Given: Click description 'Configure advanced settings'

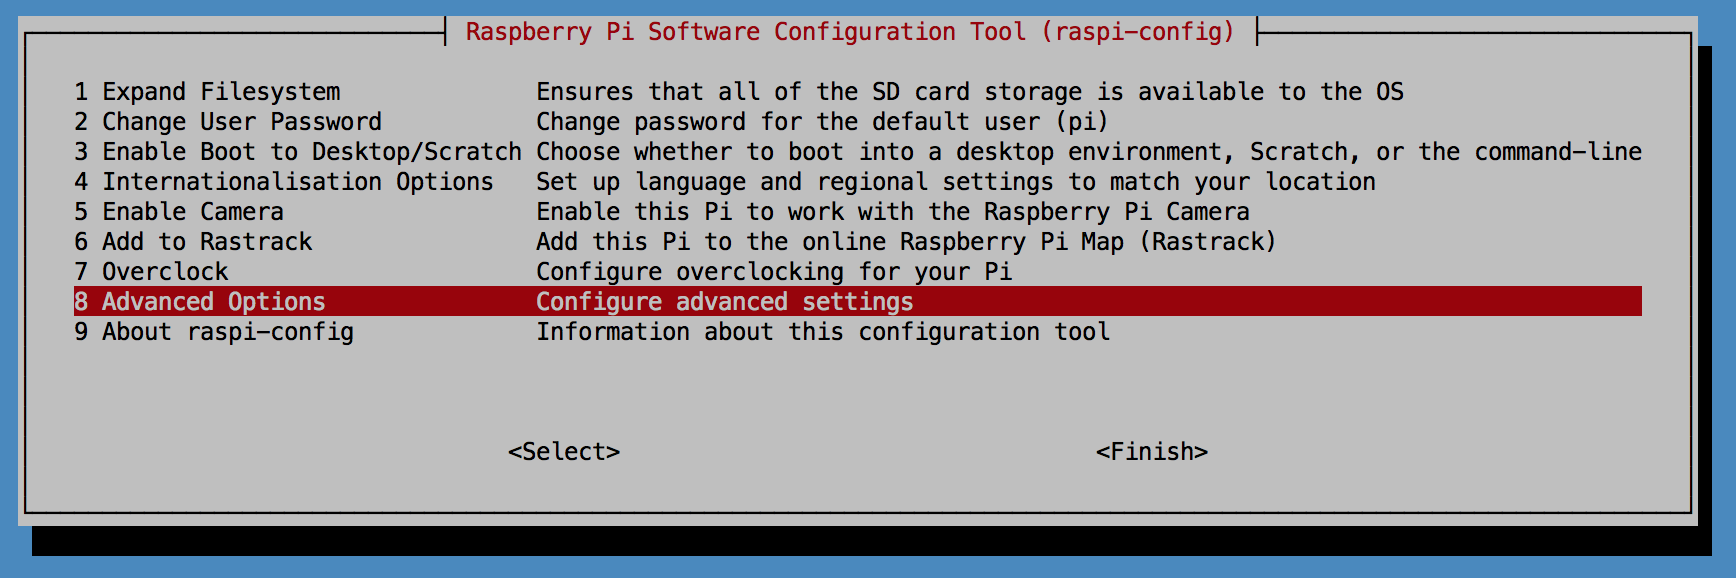Looking at the screenshot, I should 725,302.
